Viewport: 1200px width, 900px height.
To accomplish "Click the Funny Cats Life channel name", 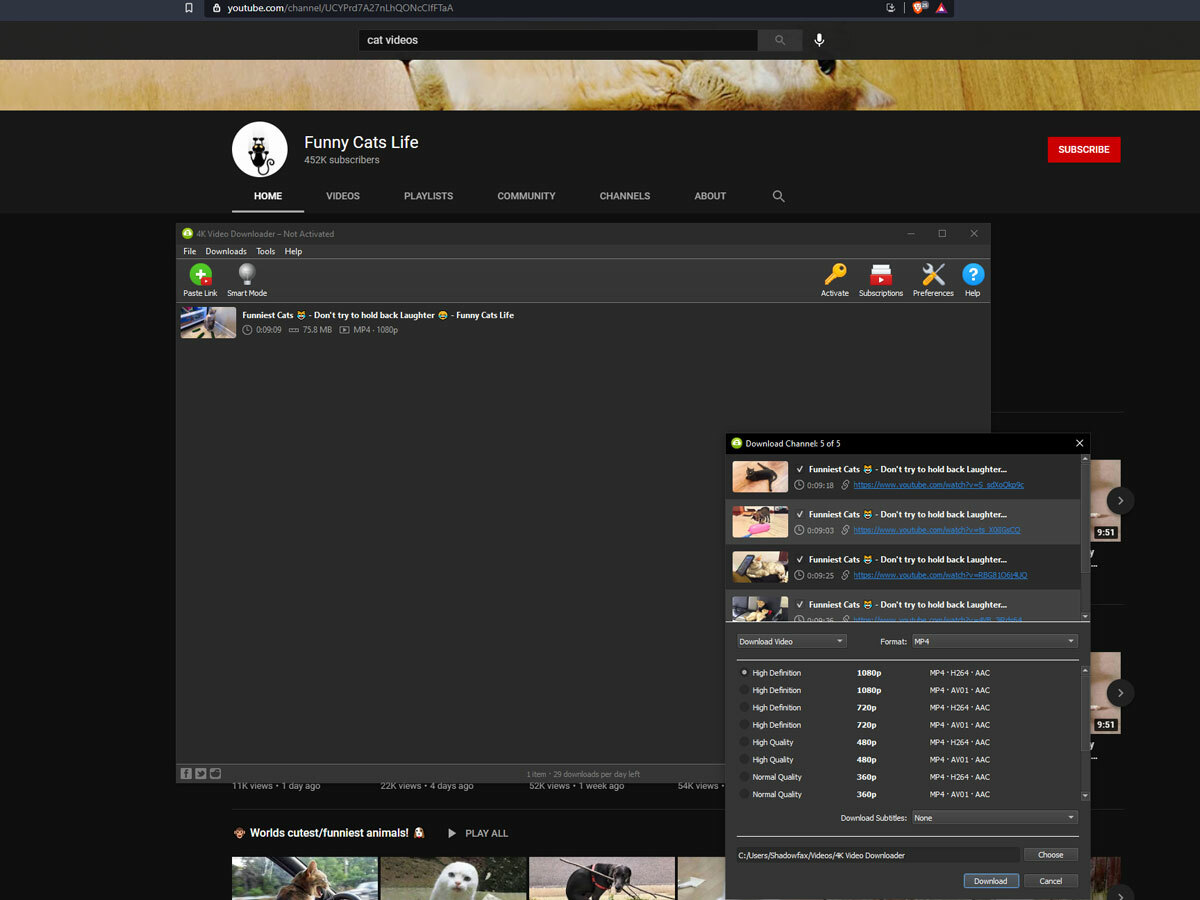I will coord(361,142).
